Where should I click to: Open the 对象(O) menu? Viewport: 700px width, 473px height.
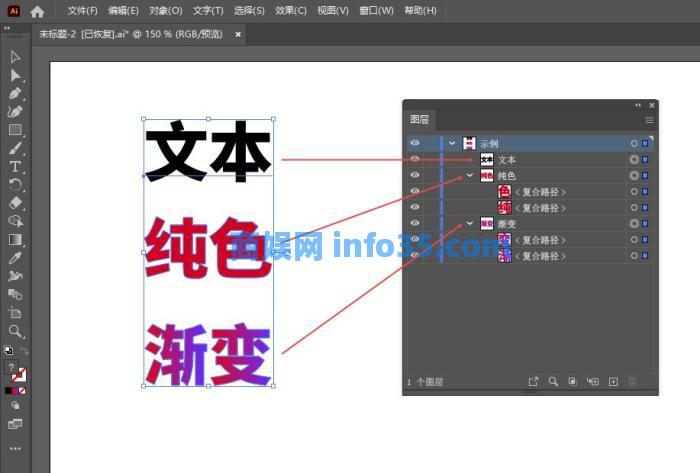[166, 11]
